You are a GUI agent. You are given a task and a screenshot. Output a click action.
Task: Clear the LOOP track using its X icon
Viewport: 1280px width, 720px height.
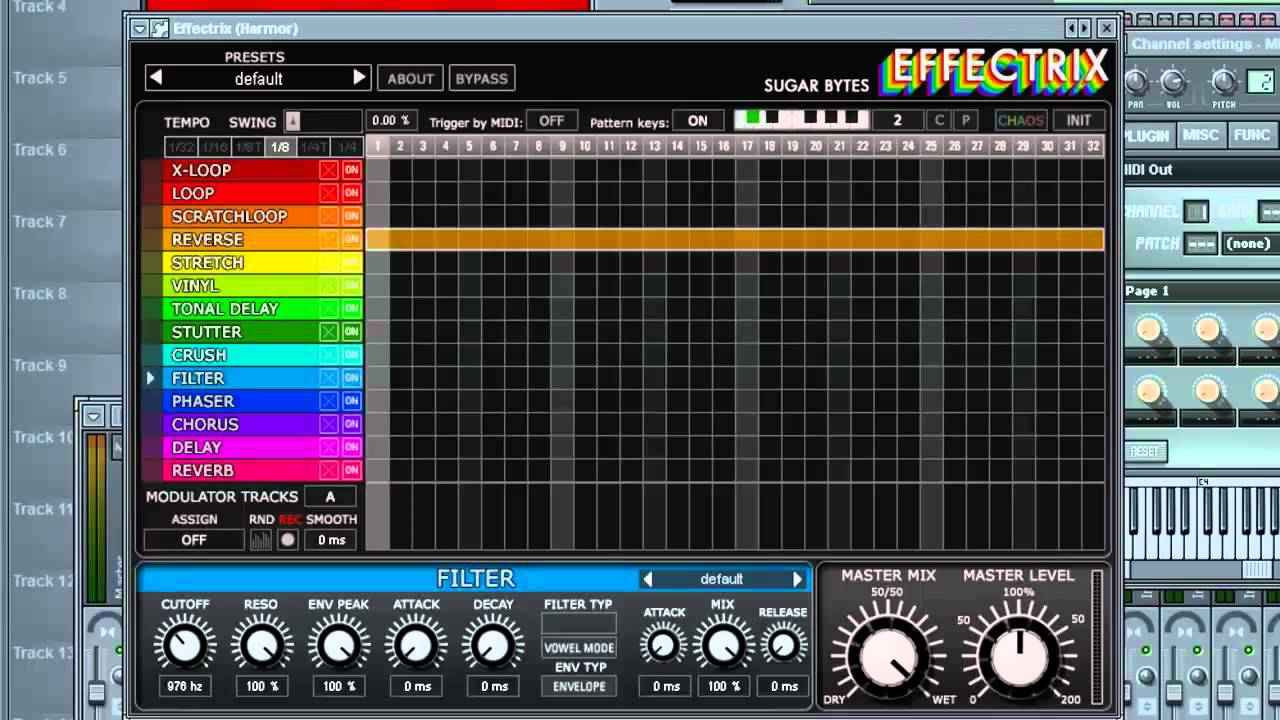click(328, 193)
